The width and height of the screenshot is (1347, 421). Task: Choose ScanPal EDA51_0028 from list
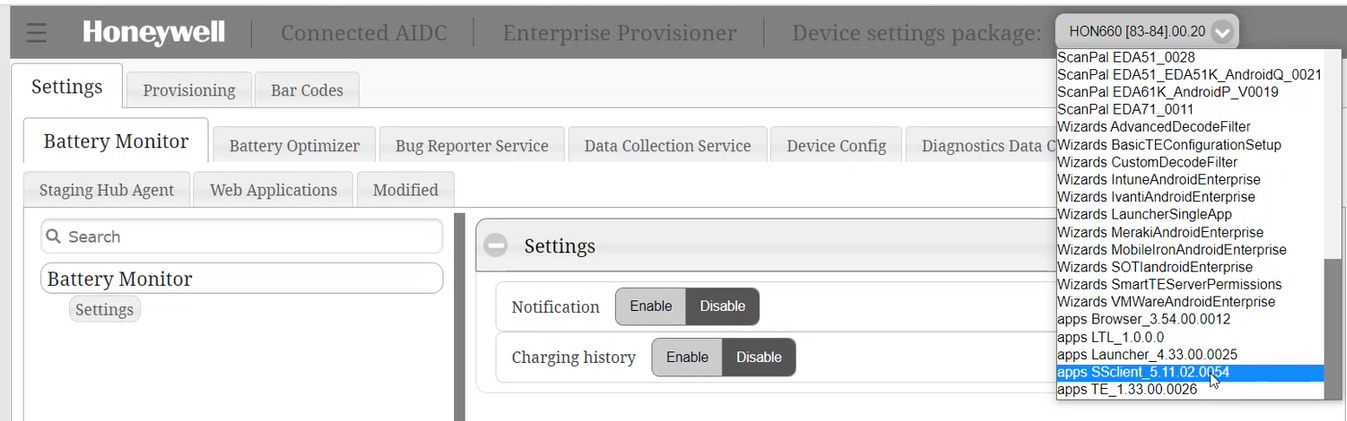pos(1190,57)
